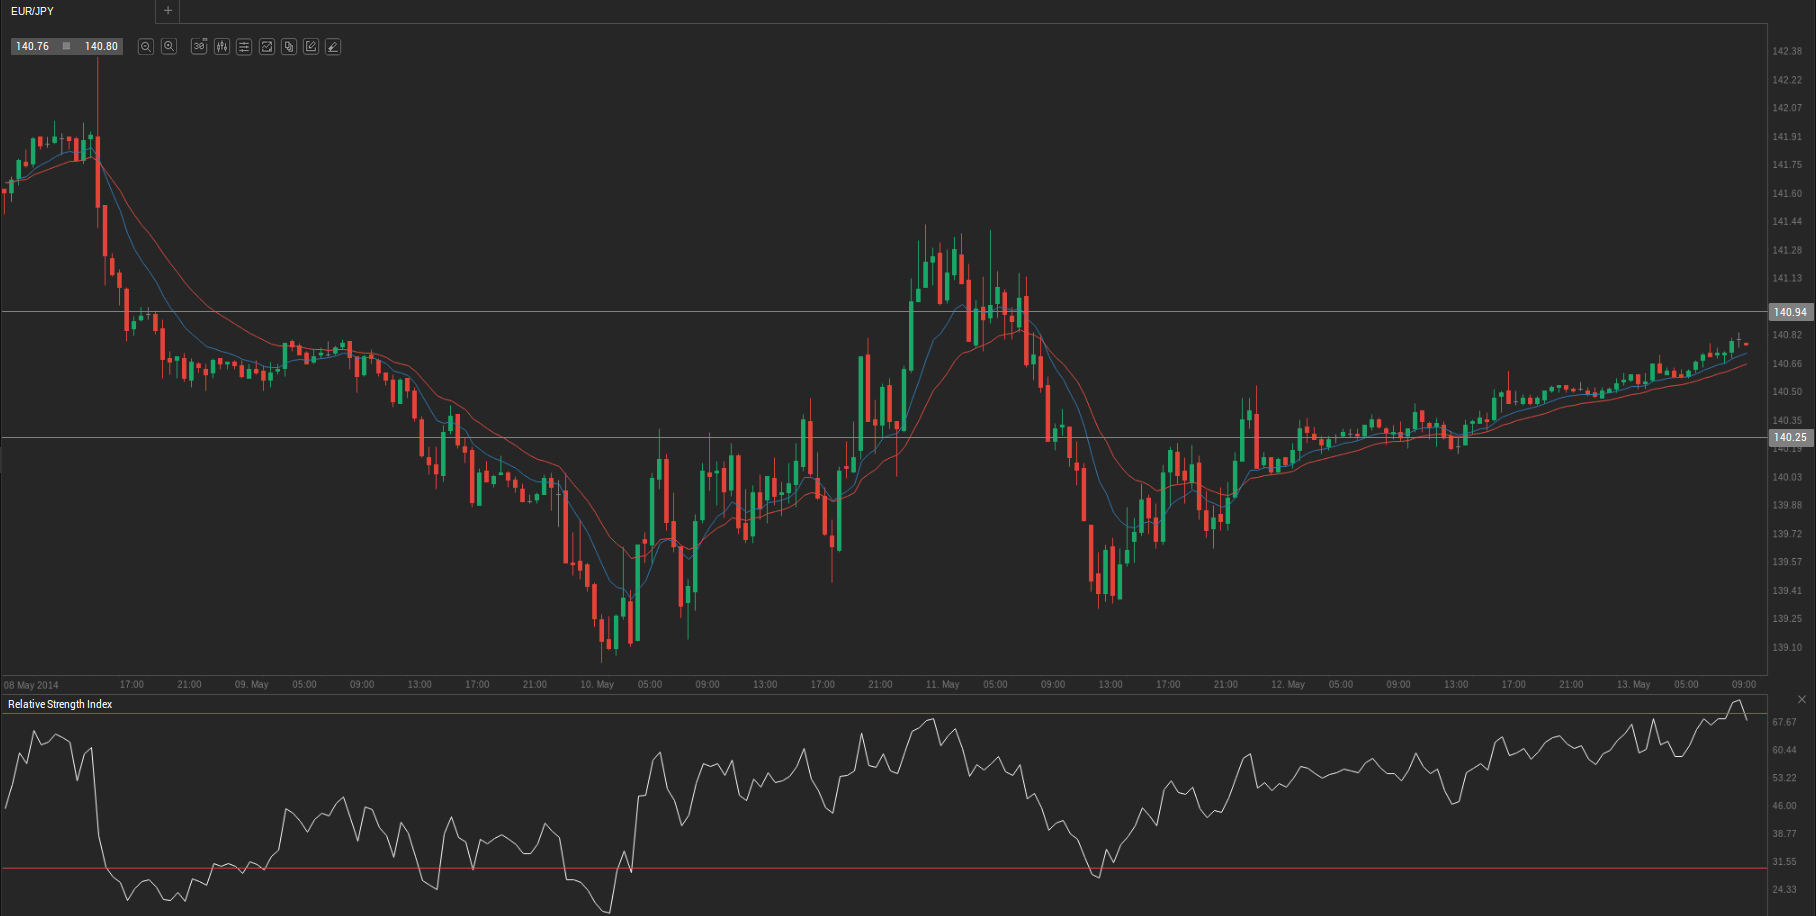Click the edit drawing square-pencil icon
This screenshot has height=916, width=1816.
coord(311,47)
